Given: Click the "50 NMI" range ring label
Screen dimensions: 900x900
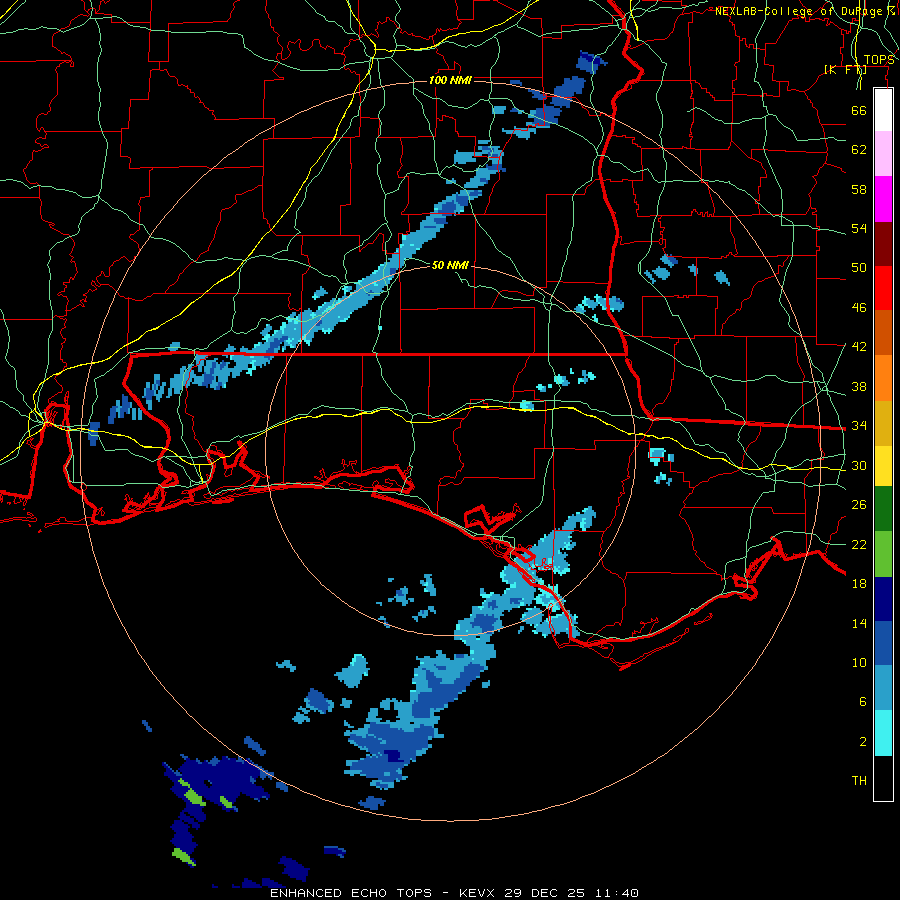Looking at the screenshot, I should click(450, 265).
